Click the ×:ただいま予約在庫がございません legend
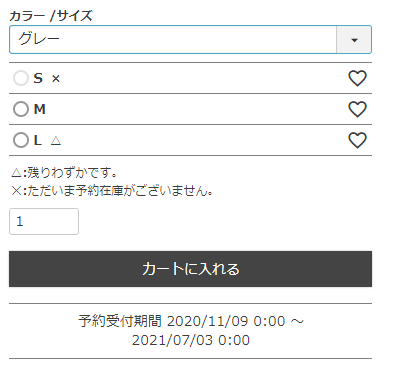 [x=112, y=191]
